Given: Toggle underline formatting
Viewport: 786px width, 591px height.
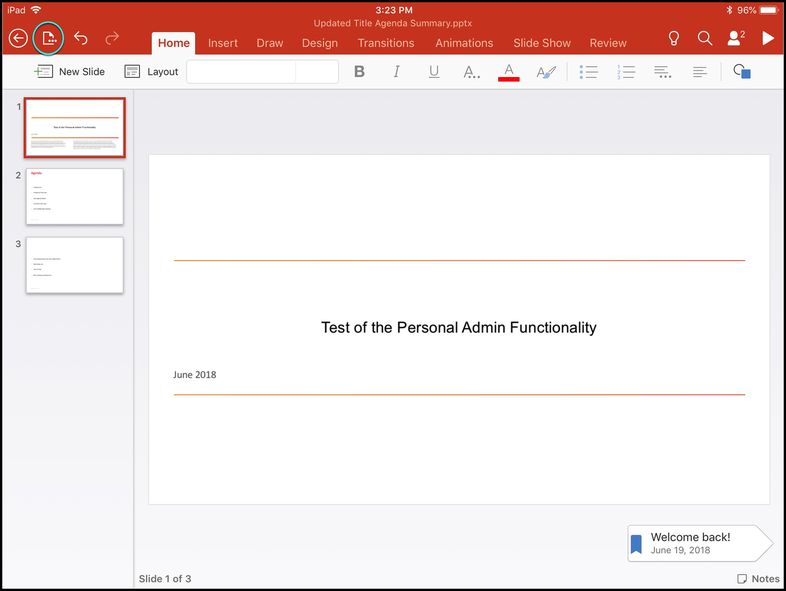Looking at the screenshot, I should [433, 72].
